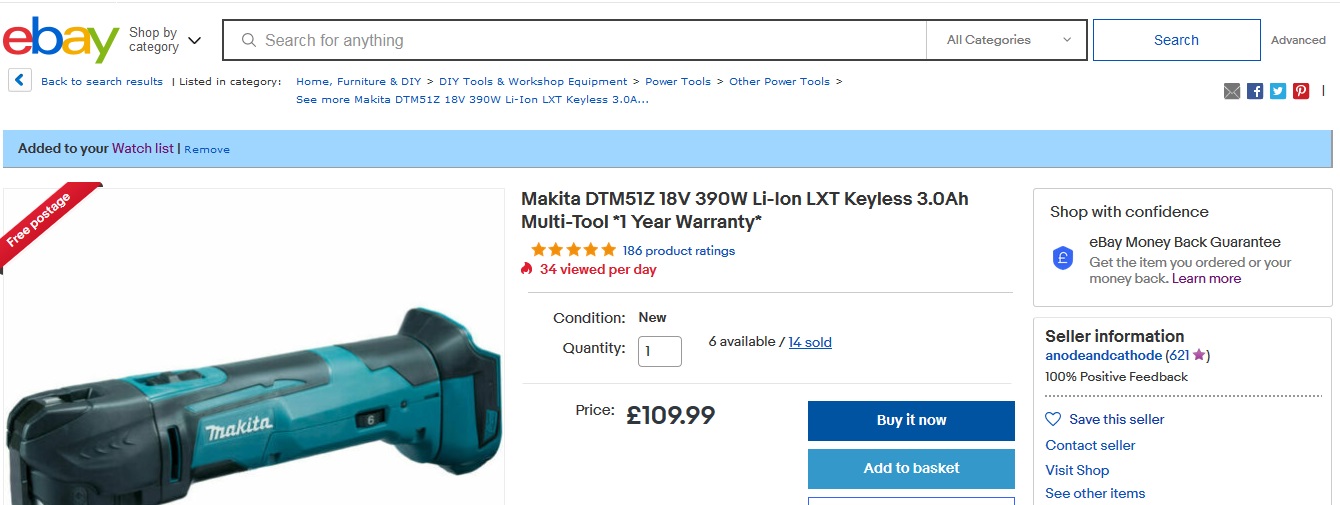The width and height of the screenshot is (1340, 505).
Task: Share the listing by email icon
Action: click(x=1232, y=91)
